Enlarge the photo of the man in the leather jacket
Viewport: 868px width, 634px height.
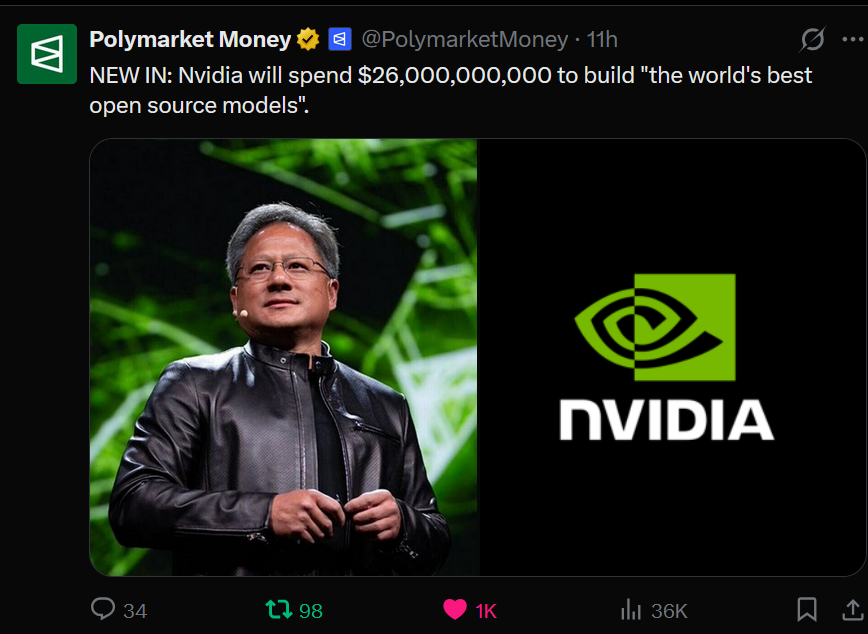point(283,357)
